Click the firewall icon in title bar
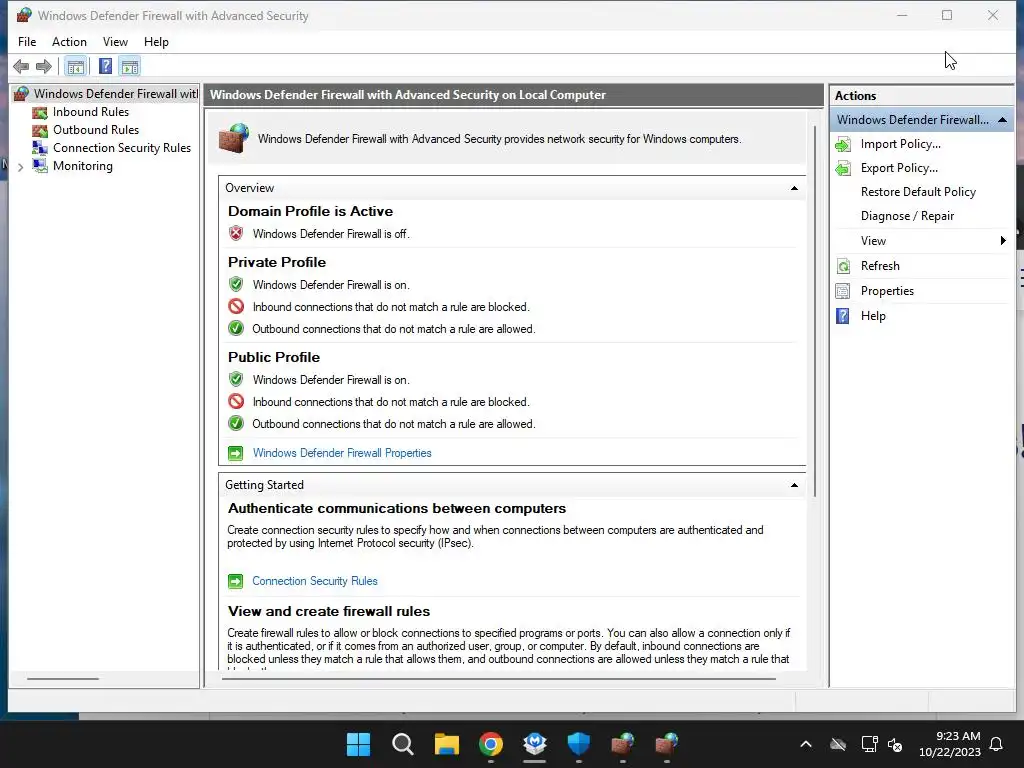 (x=24, y=15)
